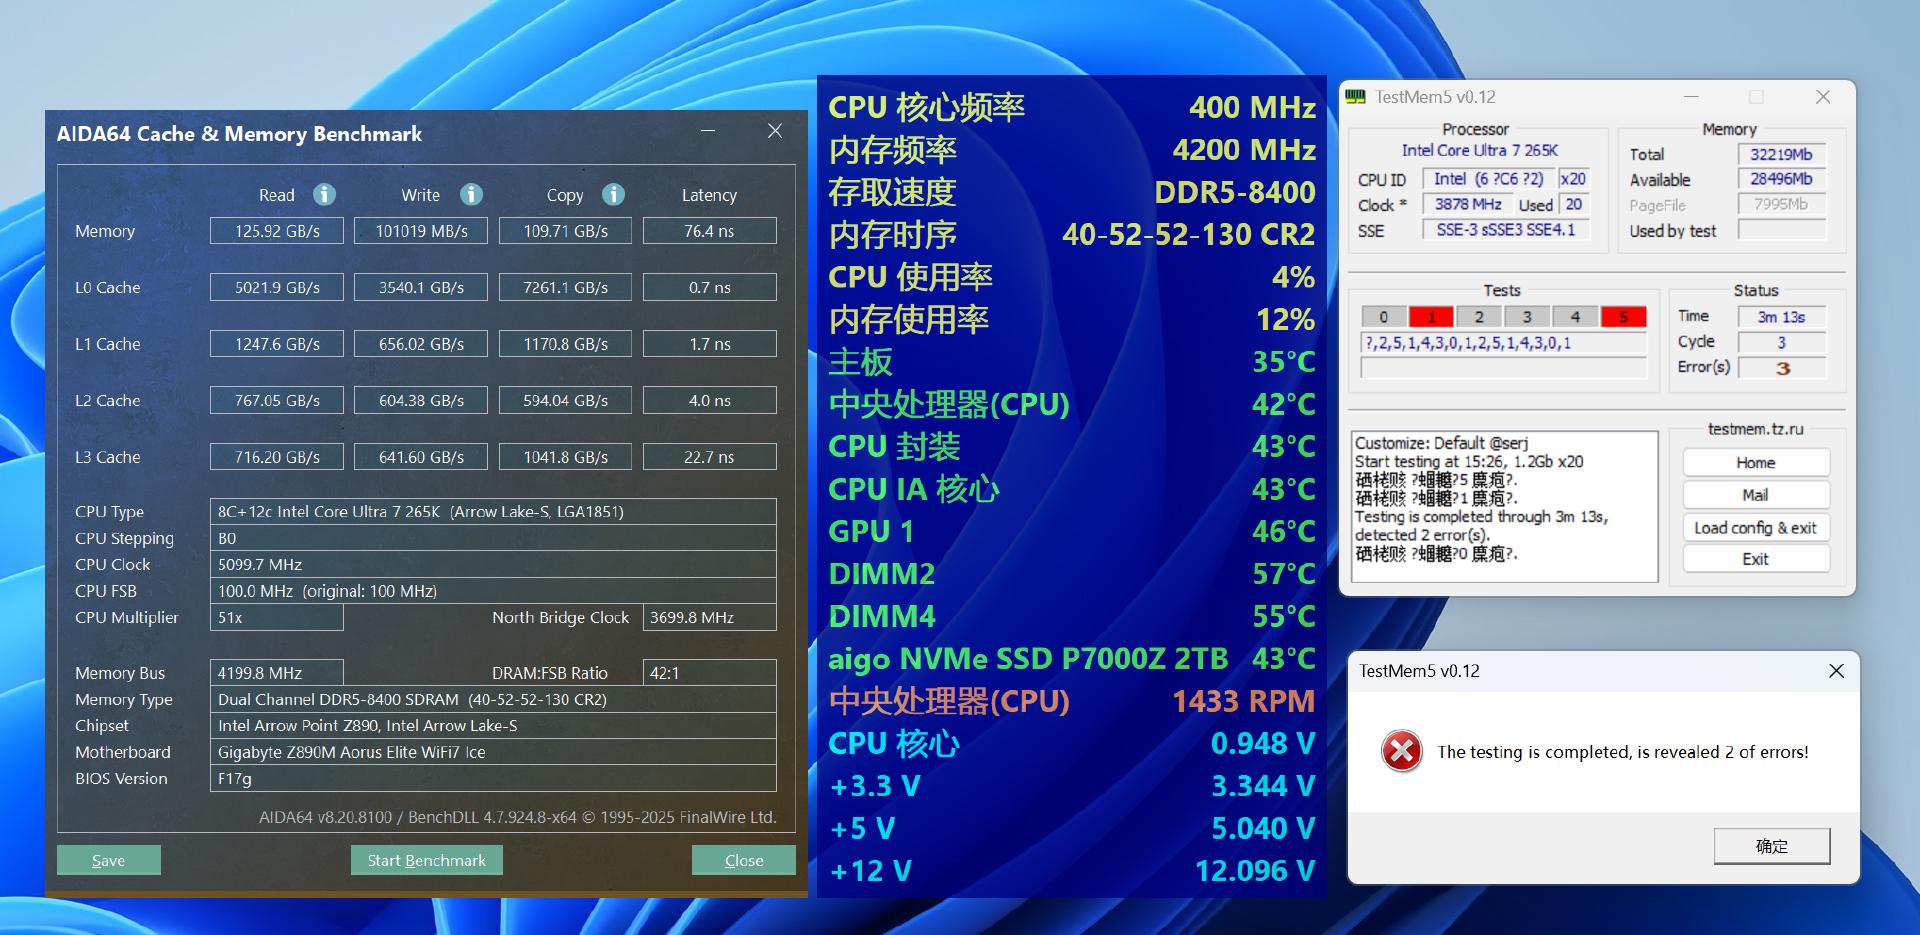
Task: Click the SSE field SSE-3 sSSE3 SSE4.1
Action: pos(1505,230)
